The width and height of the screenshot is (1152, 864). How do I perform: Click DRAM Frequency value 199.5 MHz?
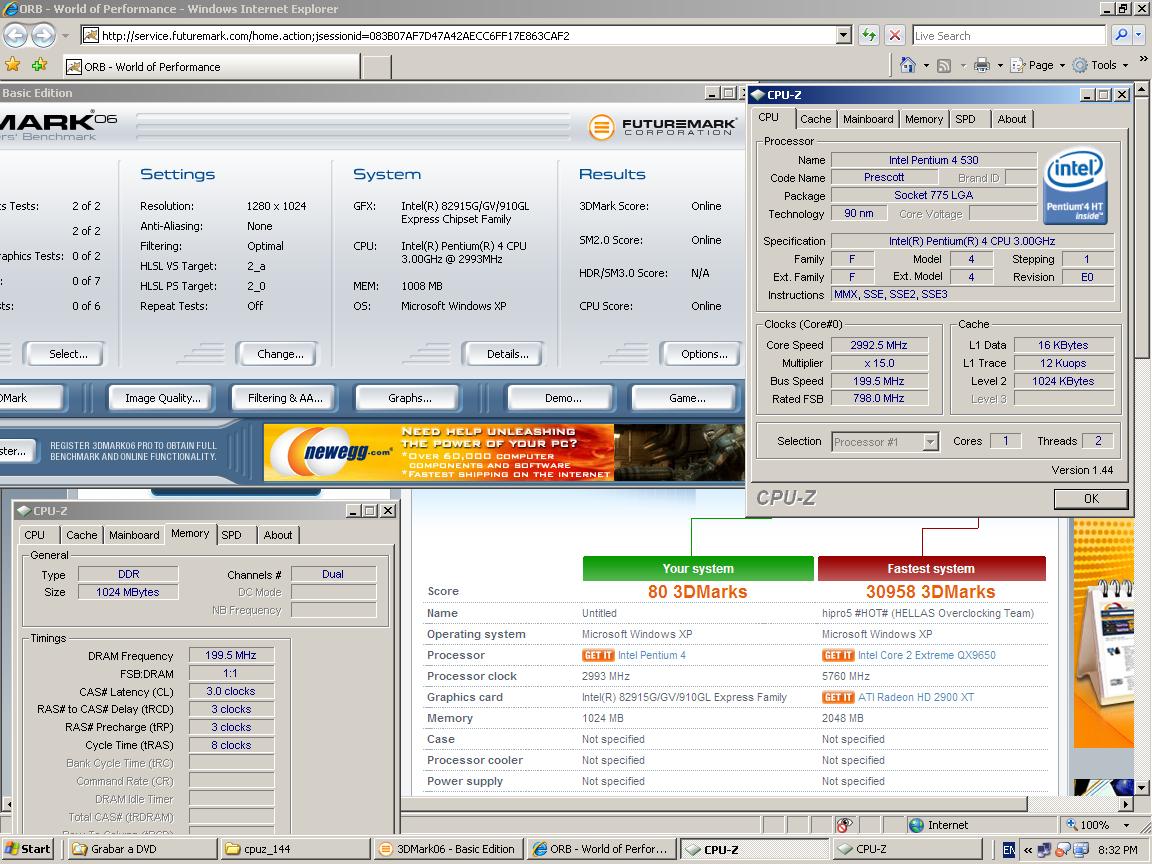coord(231,655)
